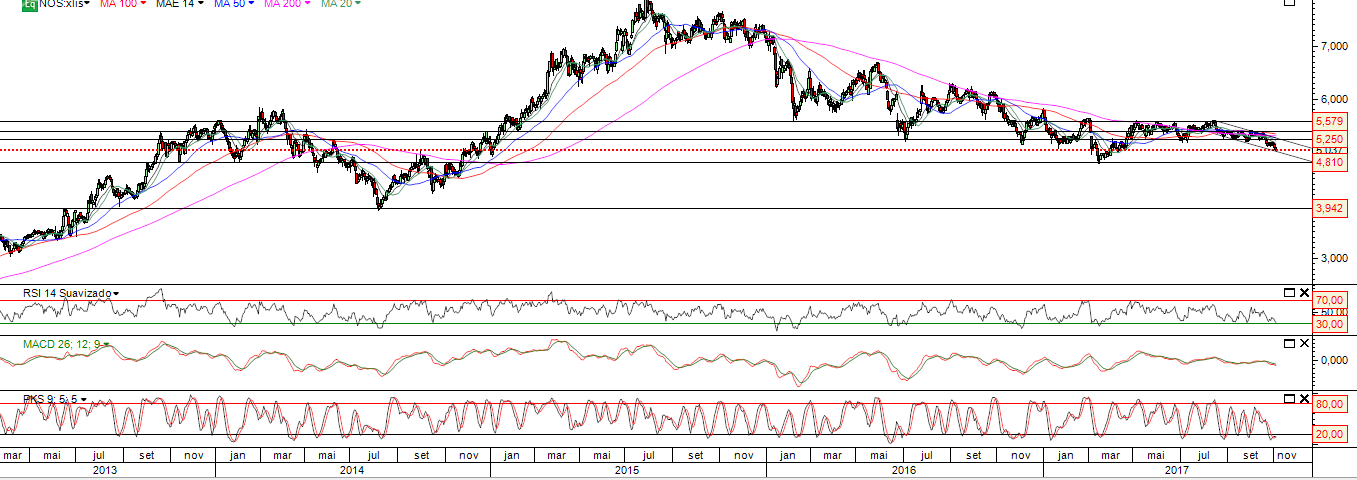1357x480 pixels.
Task: Select the 4,810 price level label
Action: (x=1329, y=162)
